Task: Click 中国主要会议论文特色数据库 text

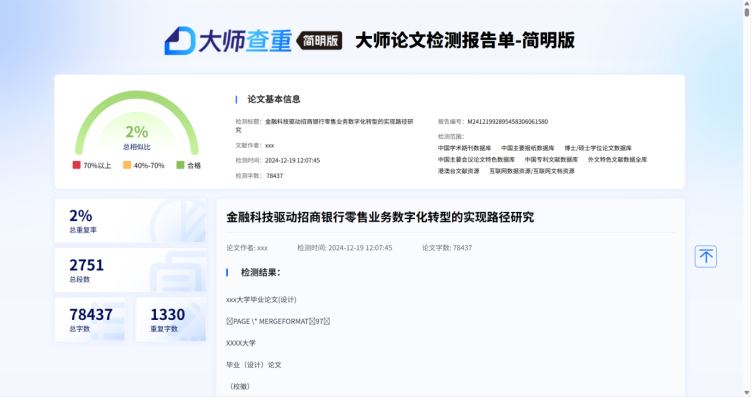Action: 476,160
